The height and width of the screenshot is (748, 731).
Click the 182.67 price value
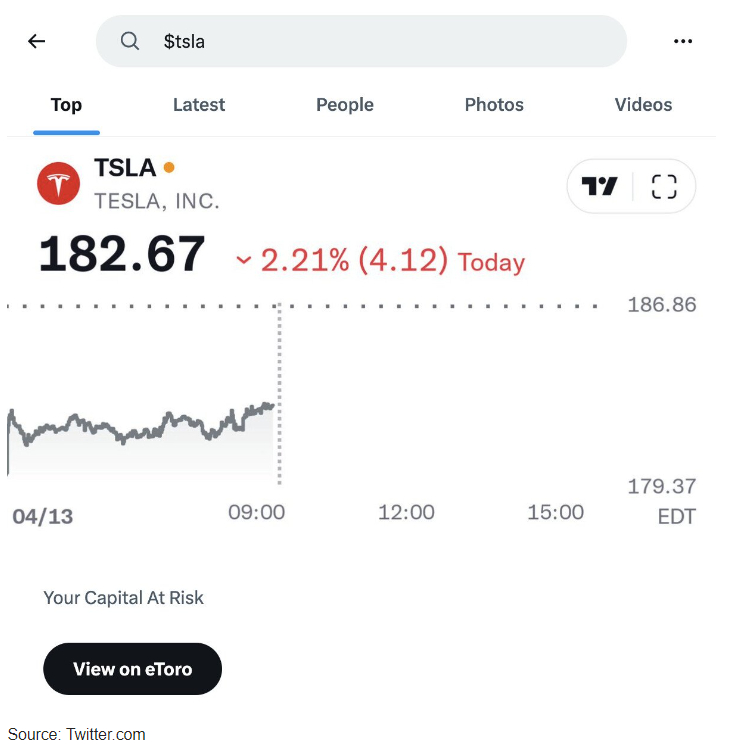[122, 254]
